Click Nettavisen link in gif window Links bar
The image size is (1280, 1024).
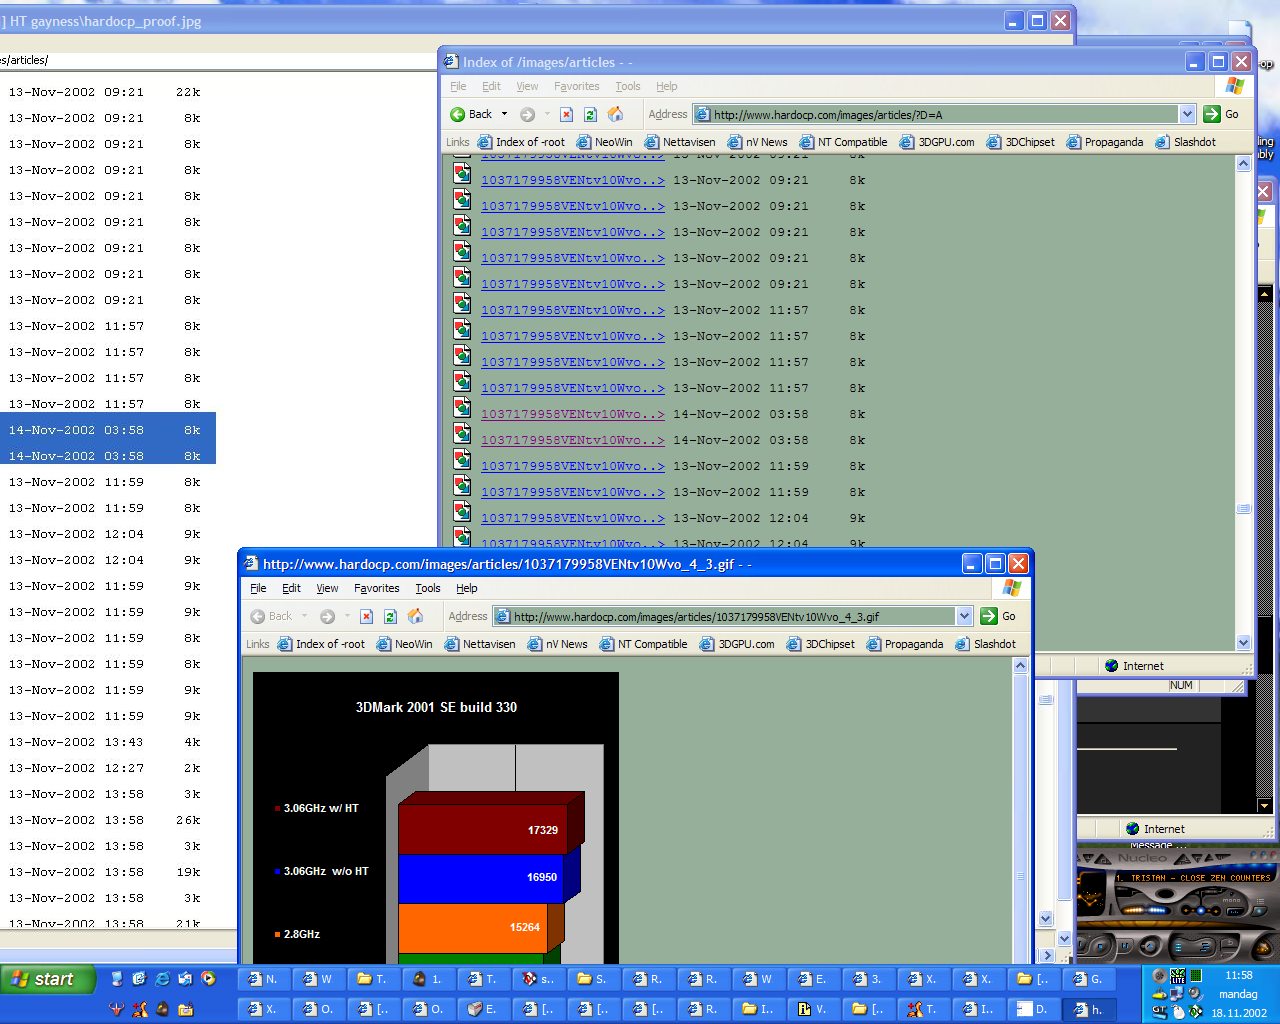(x=480, y=644)
